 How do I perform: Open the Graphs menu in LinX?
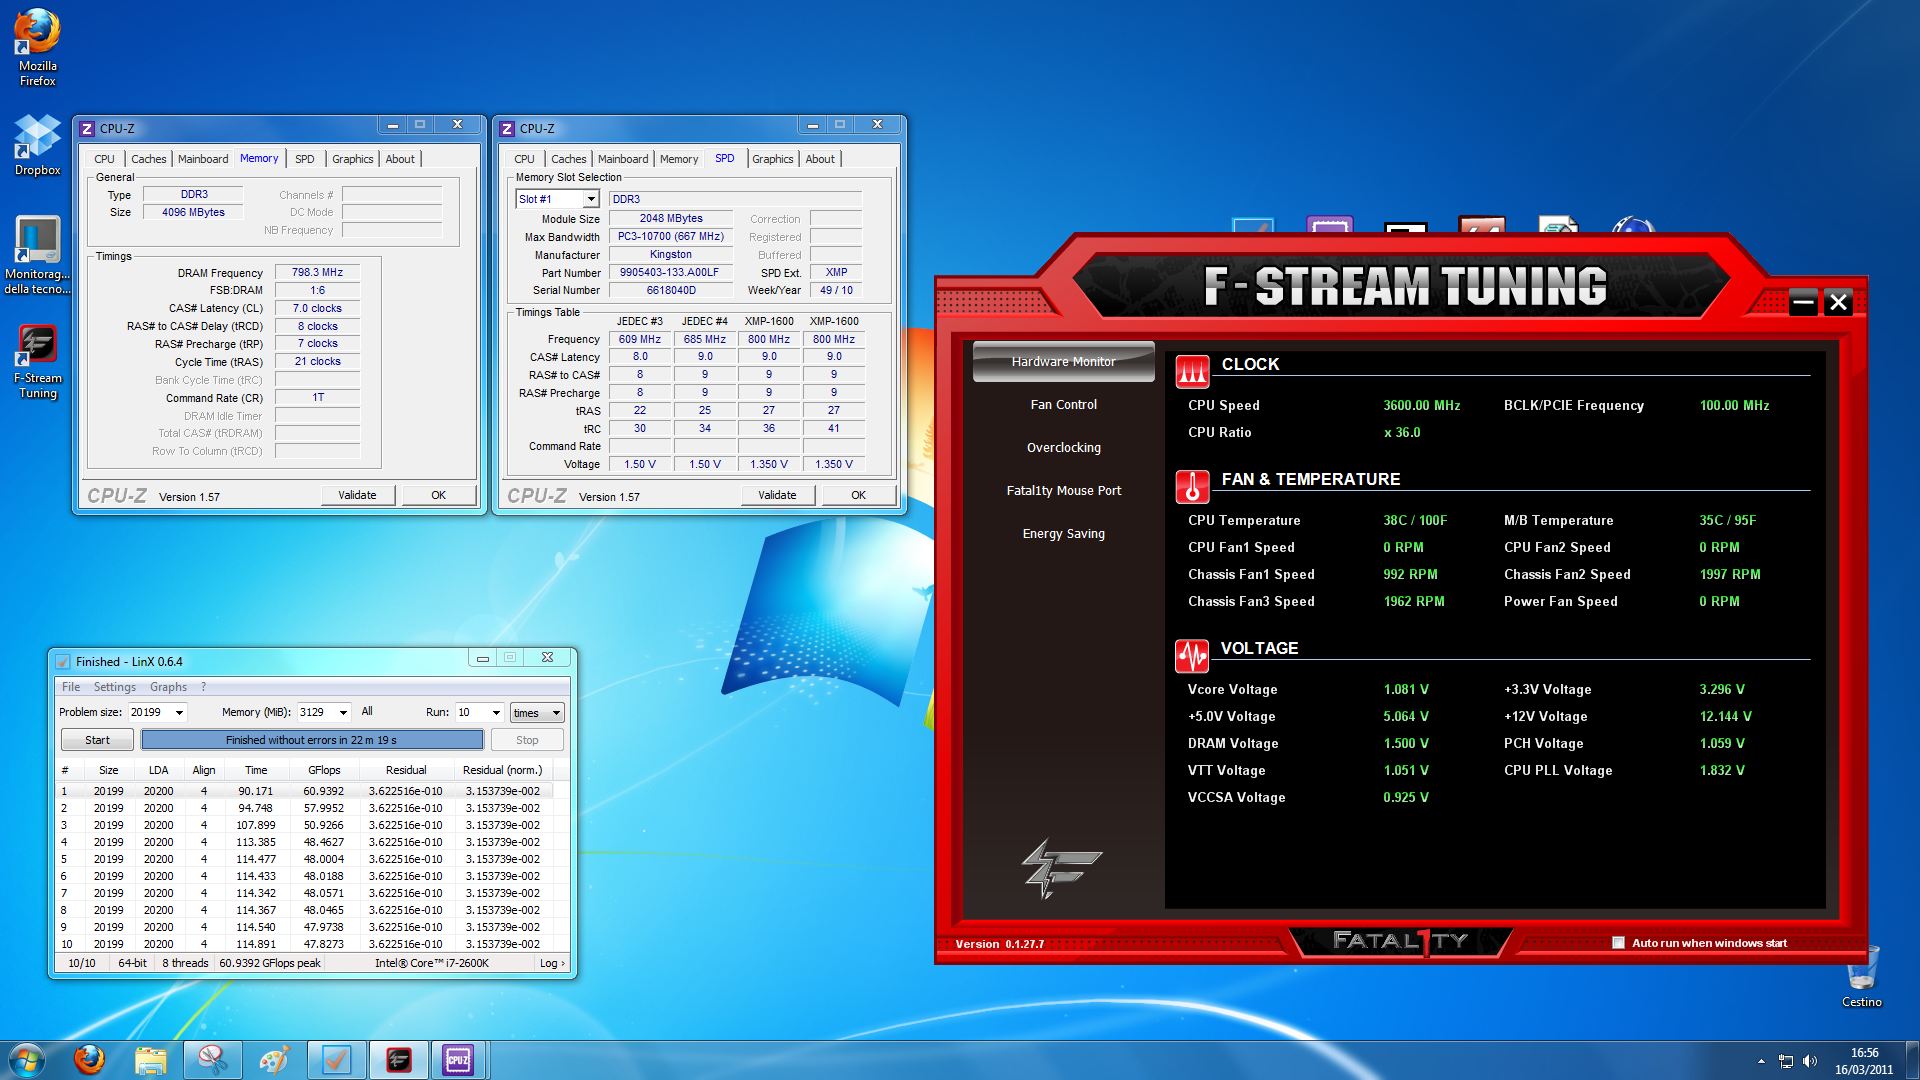coord(168,687)
